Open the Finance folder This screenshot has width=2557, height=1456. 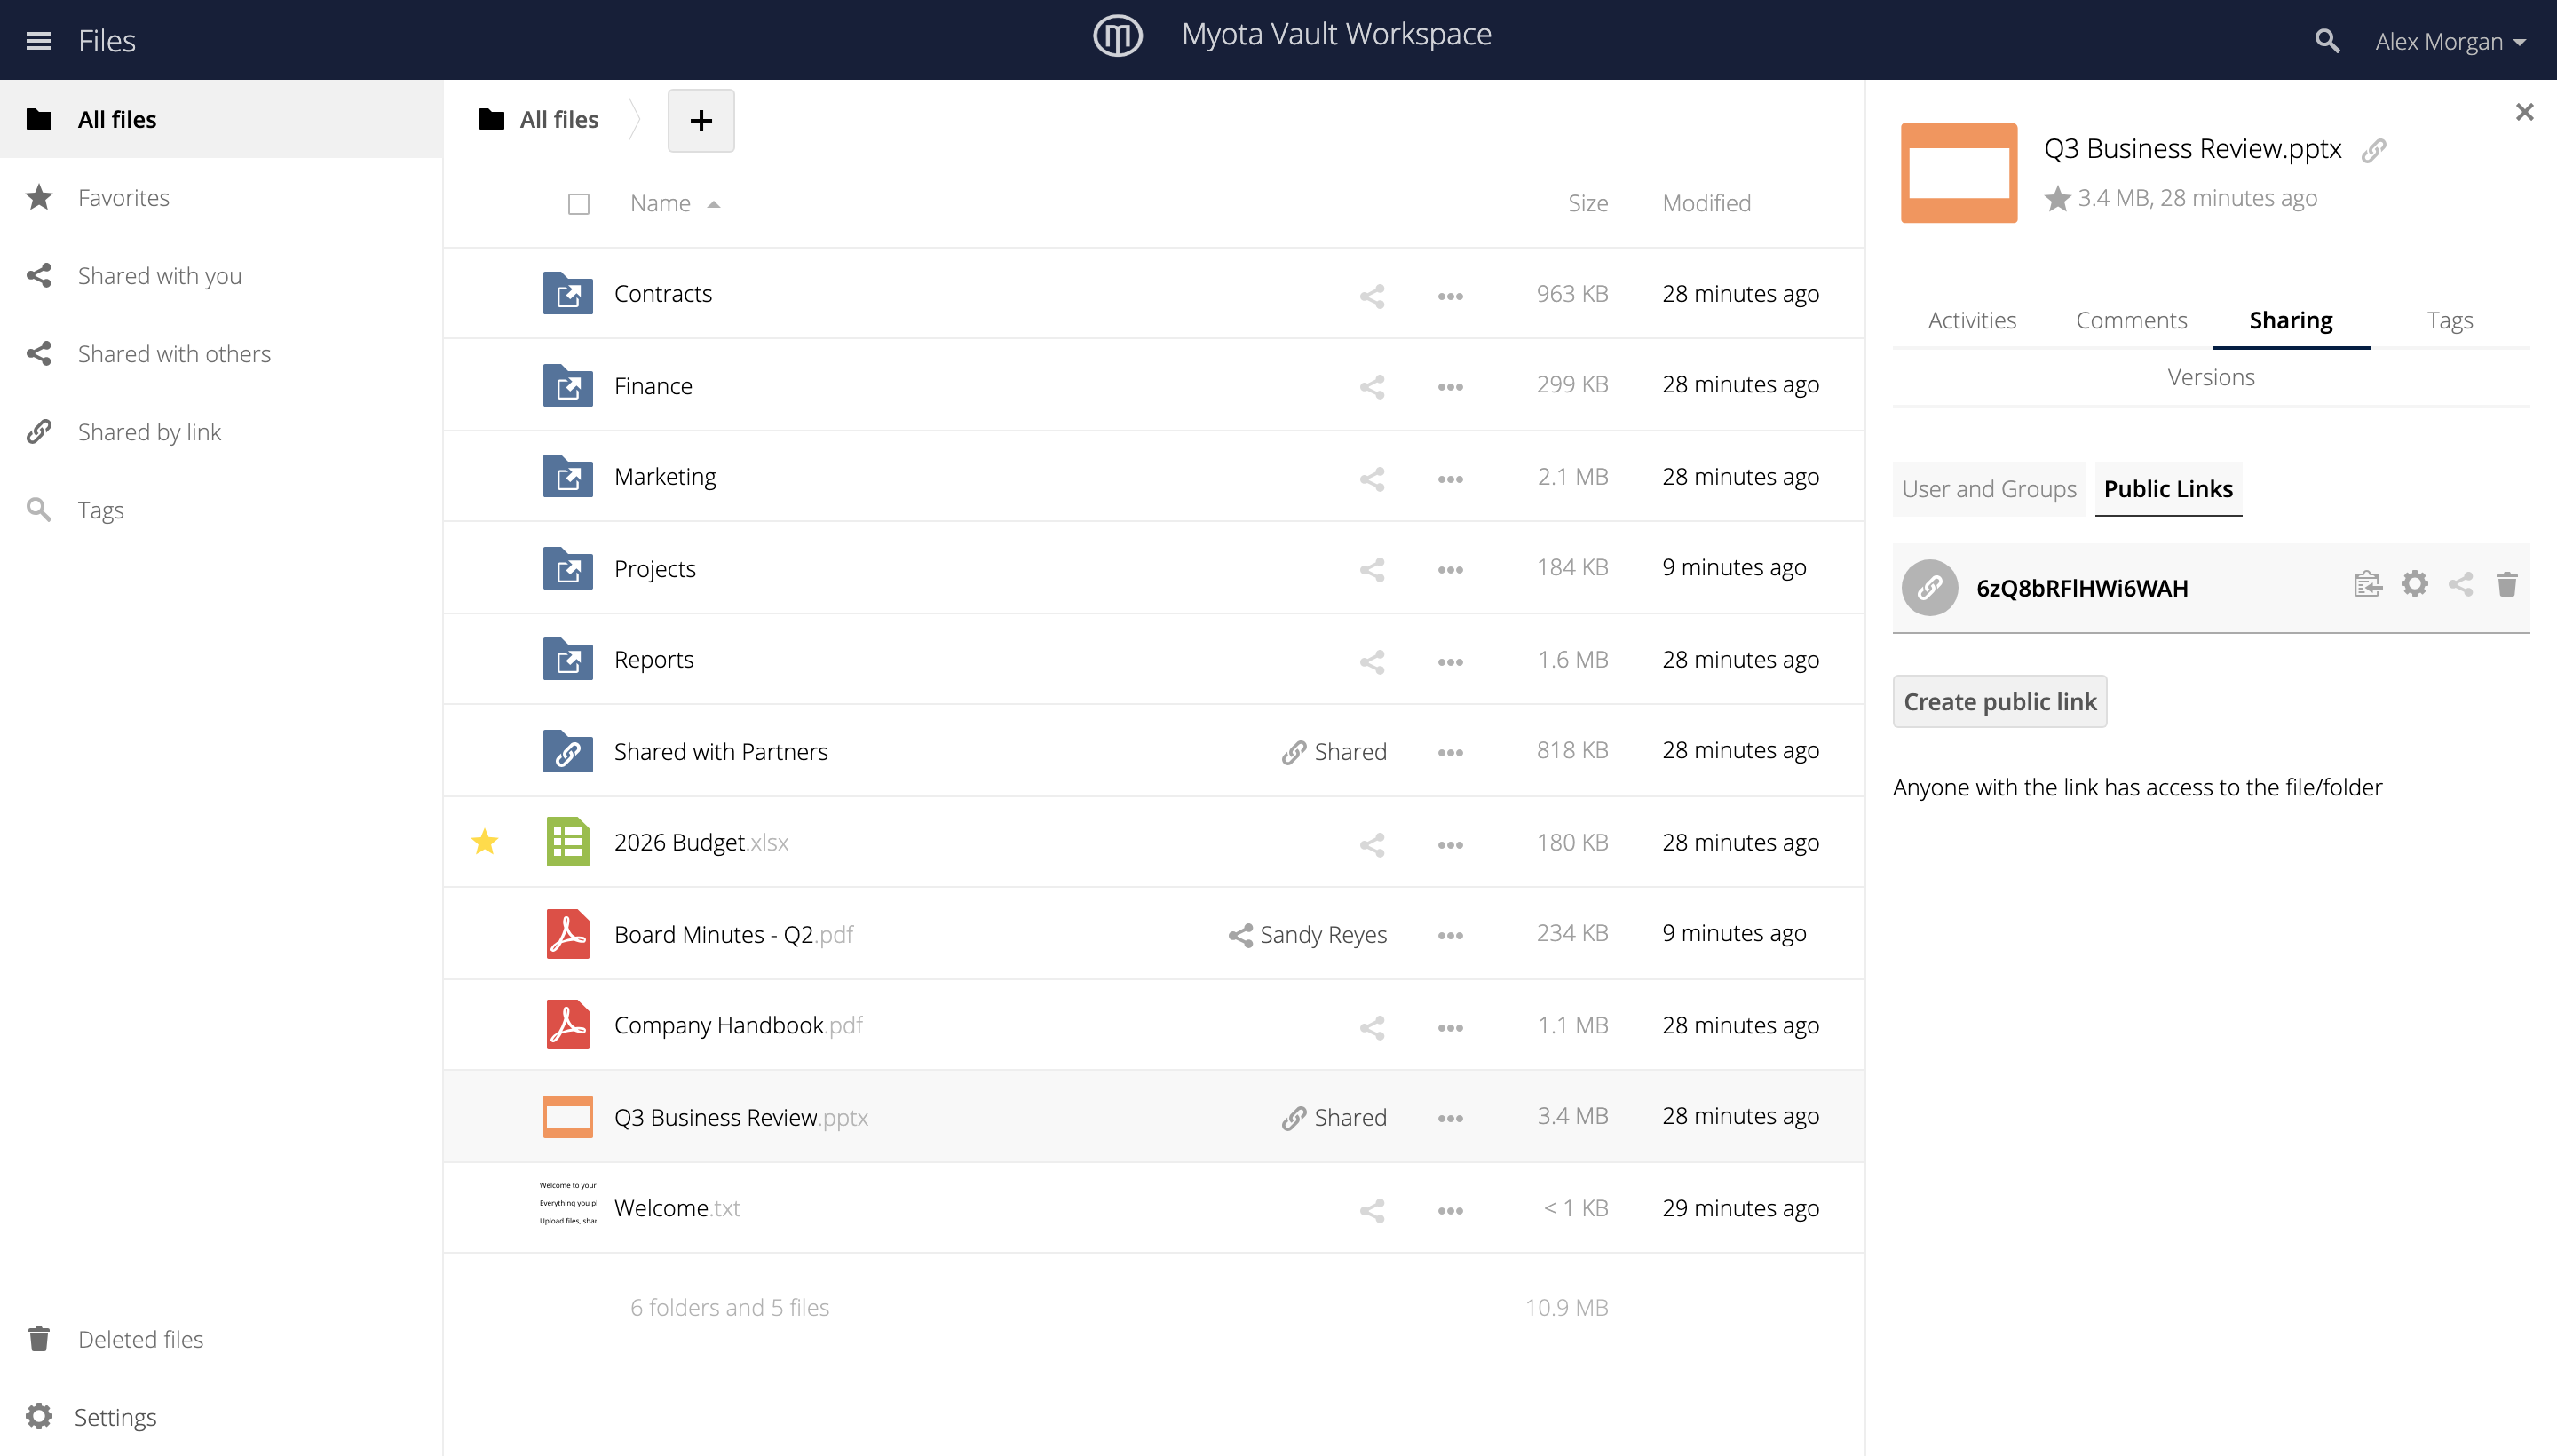pos(653,386)
